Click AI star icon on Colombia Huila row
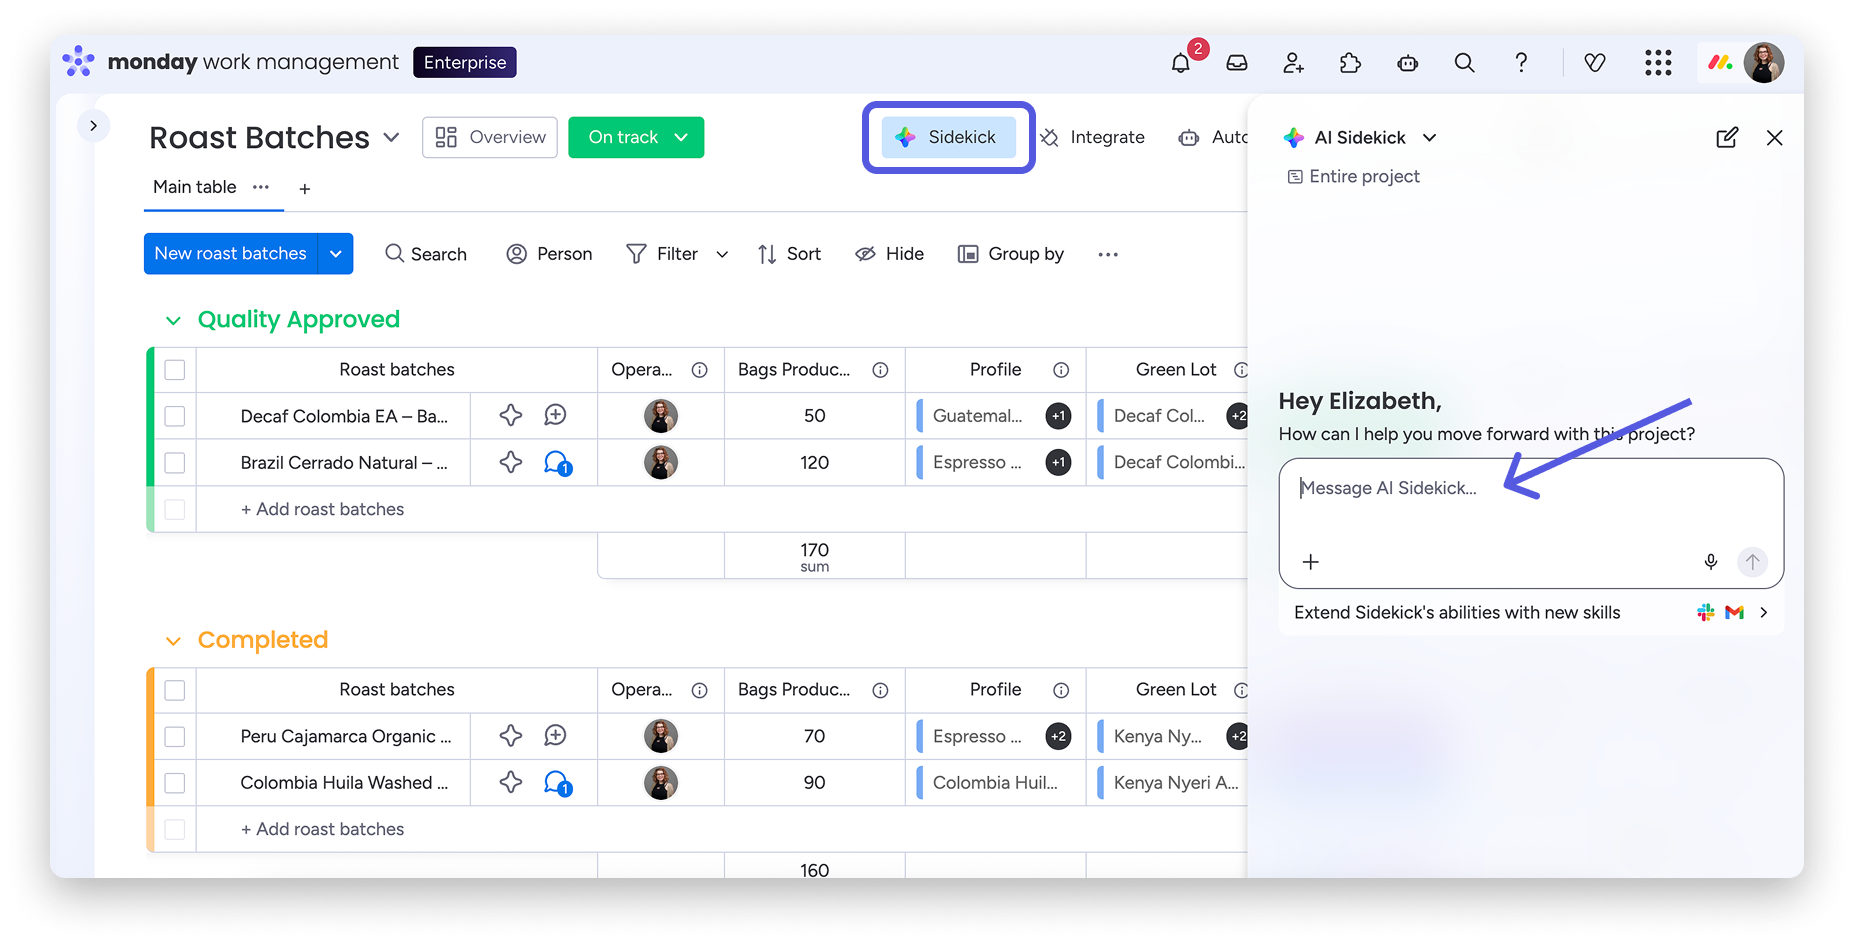 coord(511,782)
